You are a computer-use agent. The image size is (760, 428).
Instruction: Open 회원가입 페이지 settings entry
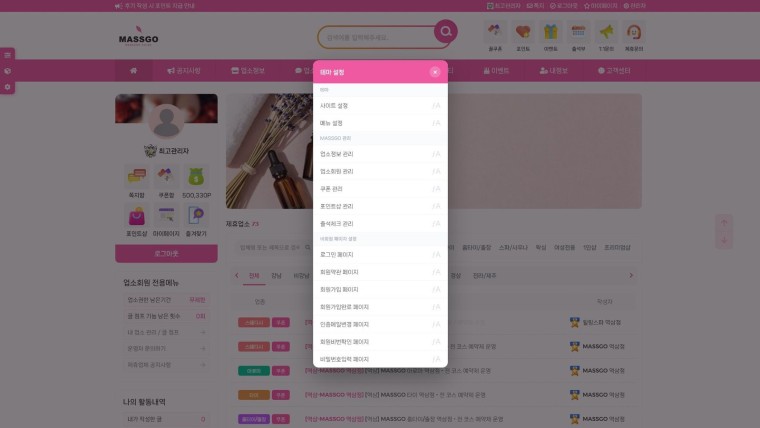(380, 290)
